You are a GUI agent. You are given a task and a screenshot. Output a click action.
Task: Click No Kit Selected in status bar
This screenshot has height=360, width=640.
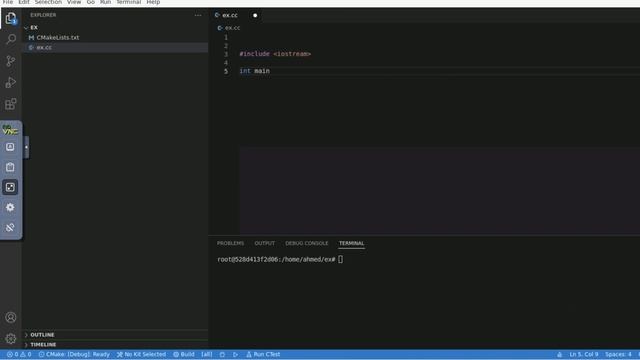(141, 354)
